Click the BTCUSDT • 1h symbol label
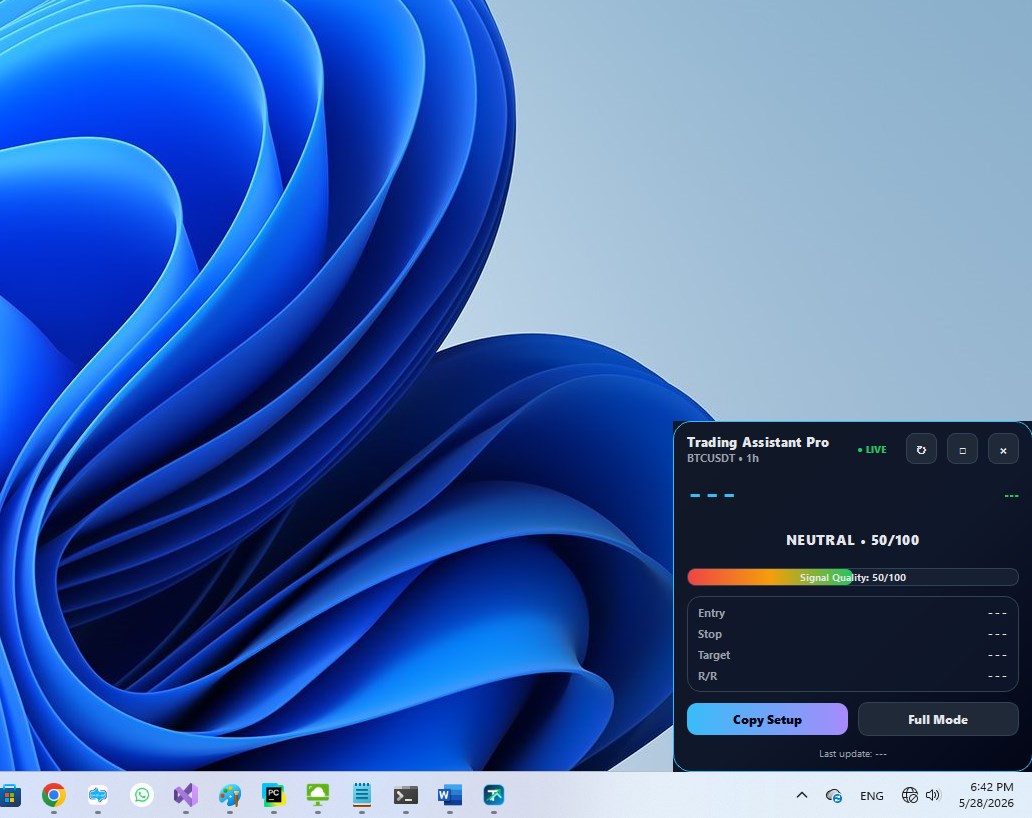1032x818 pixels. point(723,458)
